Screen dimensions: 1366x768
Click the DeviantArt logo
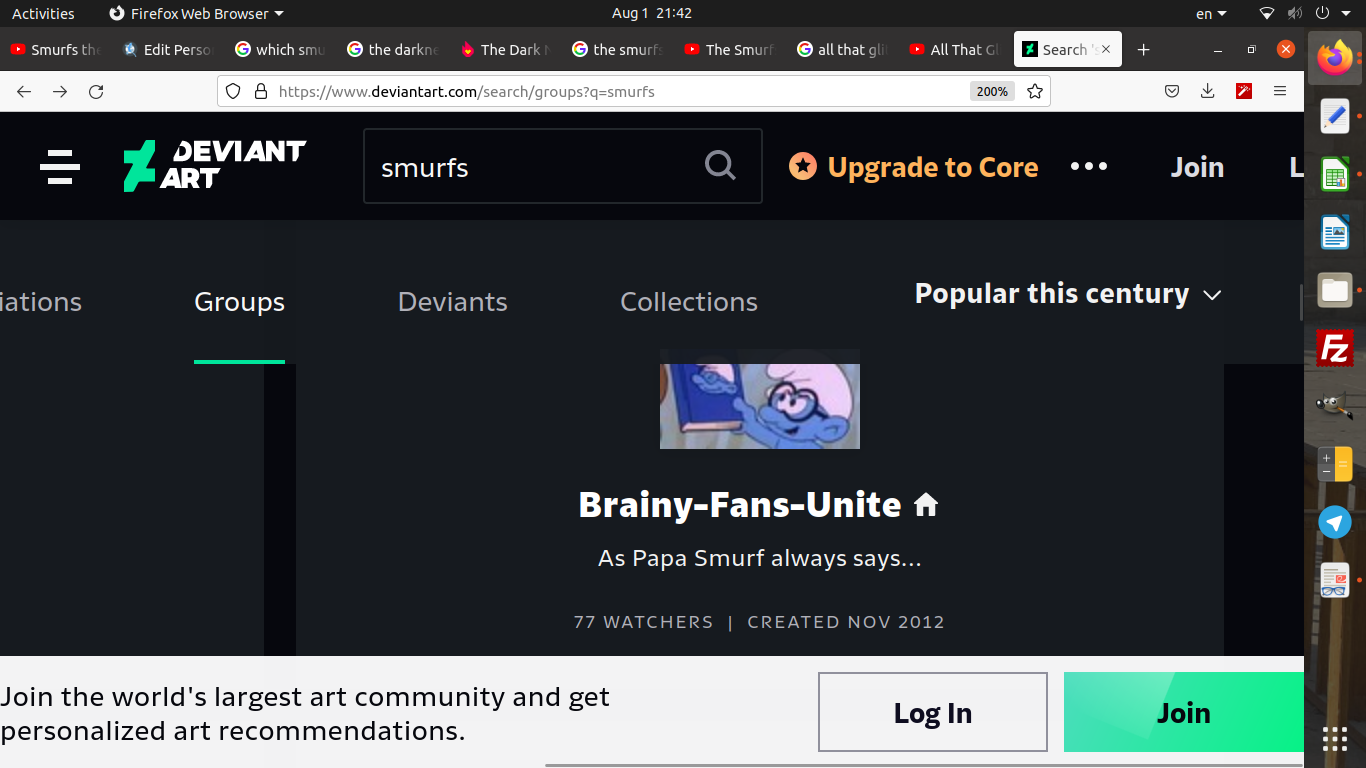(215, 166)
